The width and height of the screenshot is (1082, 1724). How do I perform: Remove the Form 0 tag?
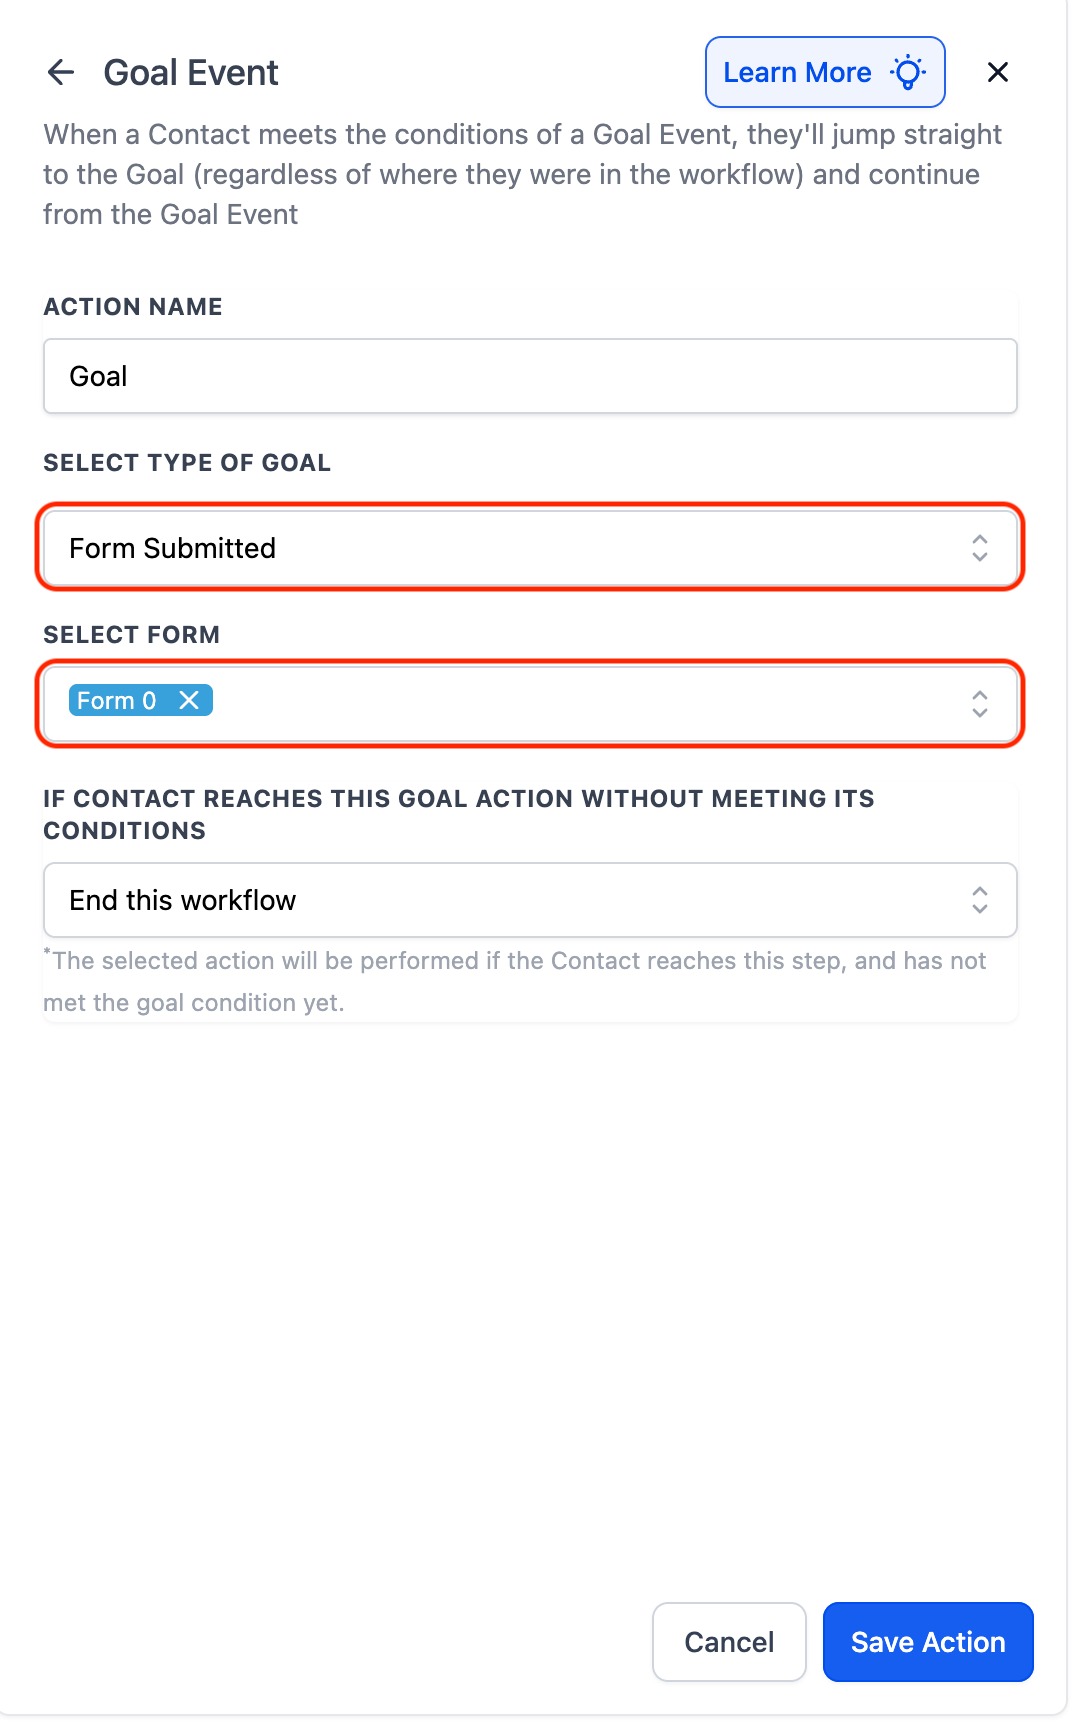coord(188,700)
